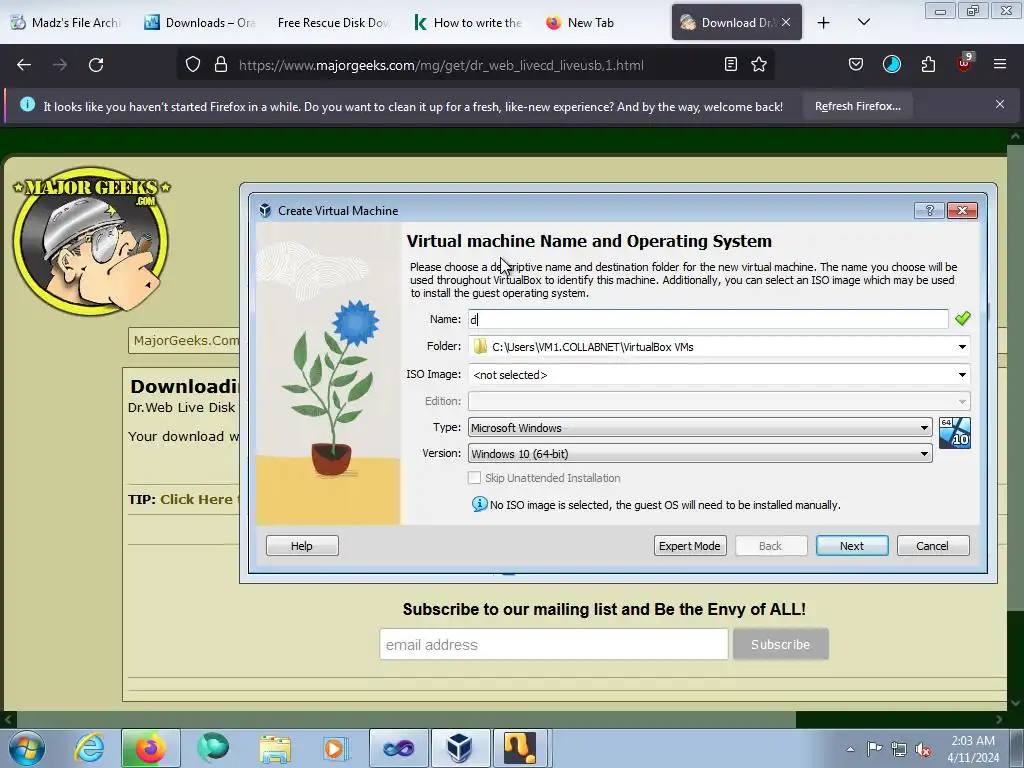
Task: Click green checkmark valid name indicator
Action: pyautogui.click(x=963, y=319)
